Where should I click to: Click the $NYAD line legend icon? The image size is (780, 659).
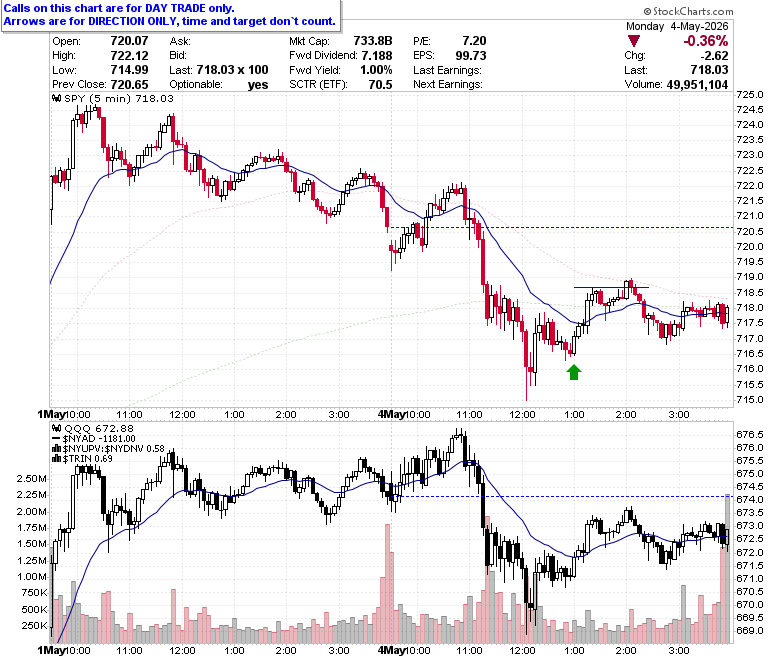[57, 439]
